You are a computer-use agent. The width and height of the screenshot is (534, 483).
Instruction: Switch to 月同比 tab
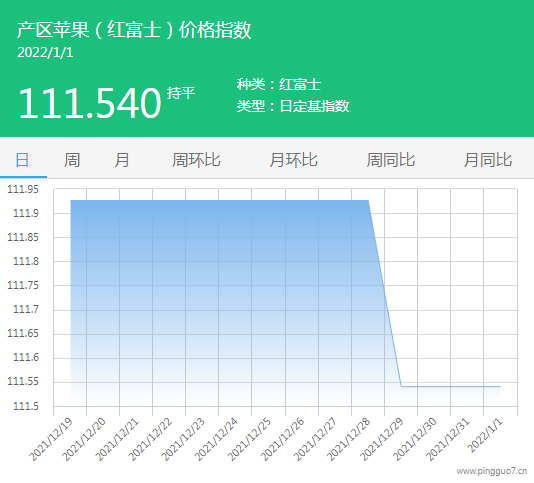(x=488, y=160)
